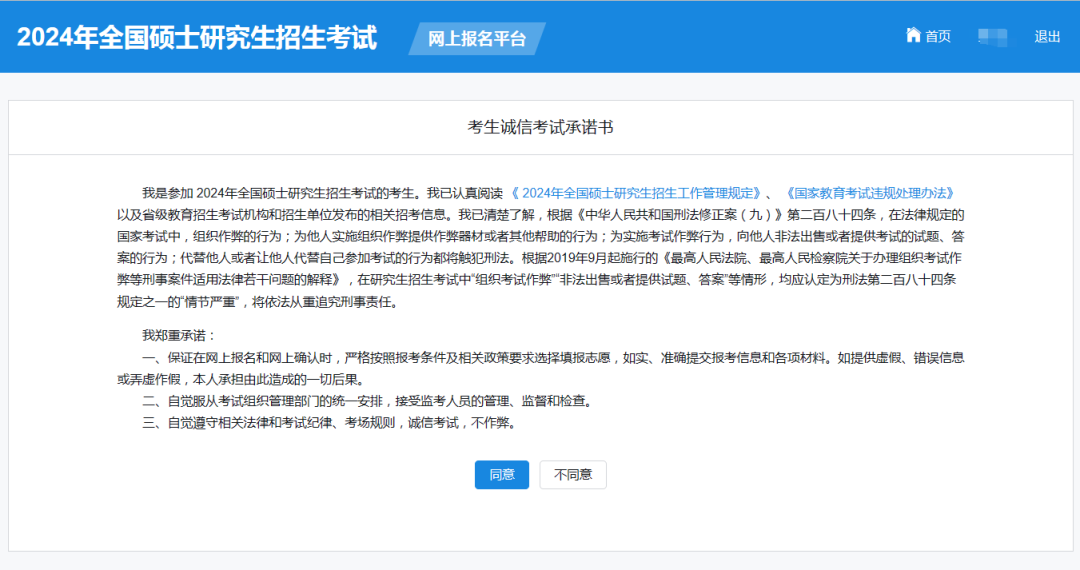Click the opening sentence 我是参加 2024年全国硕士研究生招生考试的考生
The height and width of the screenshot is (570, 1080).
coord(282,193)
